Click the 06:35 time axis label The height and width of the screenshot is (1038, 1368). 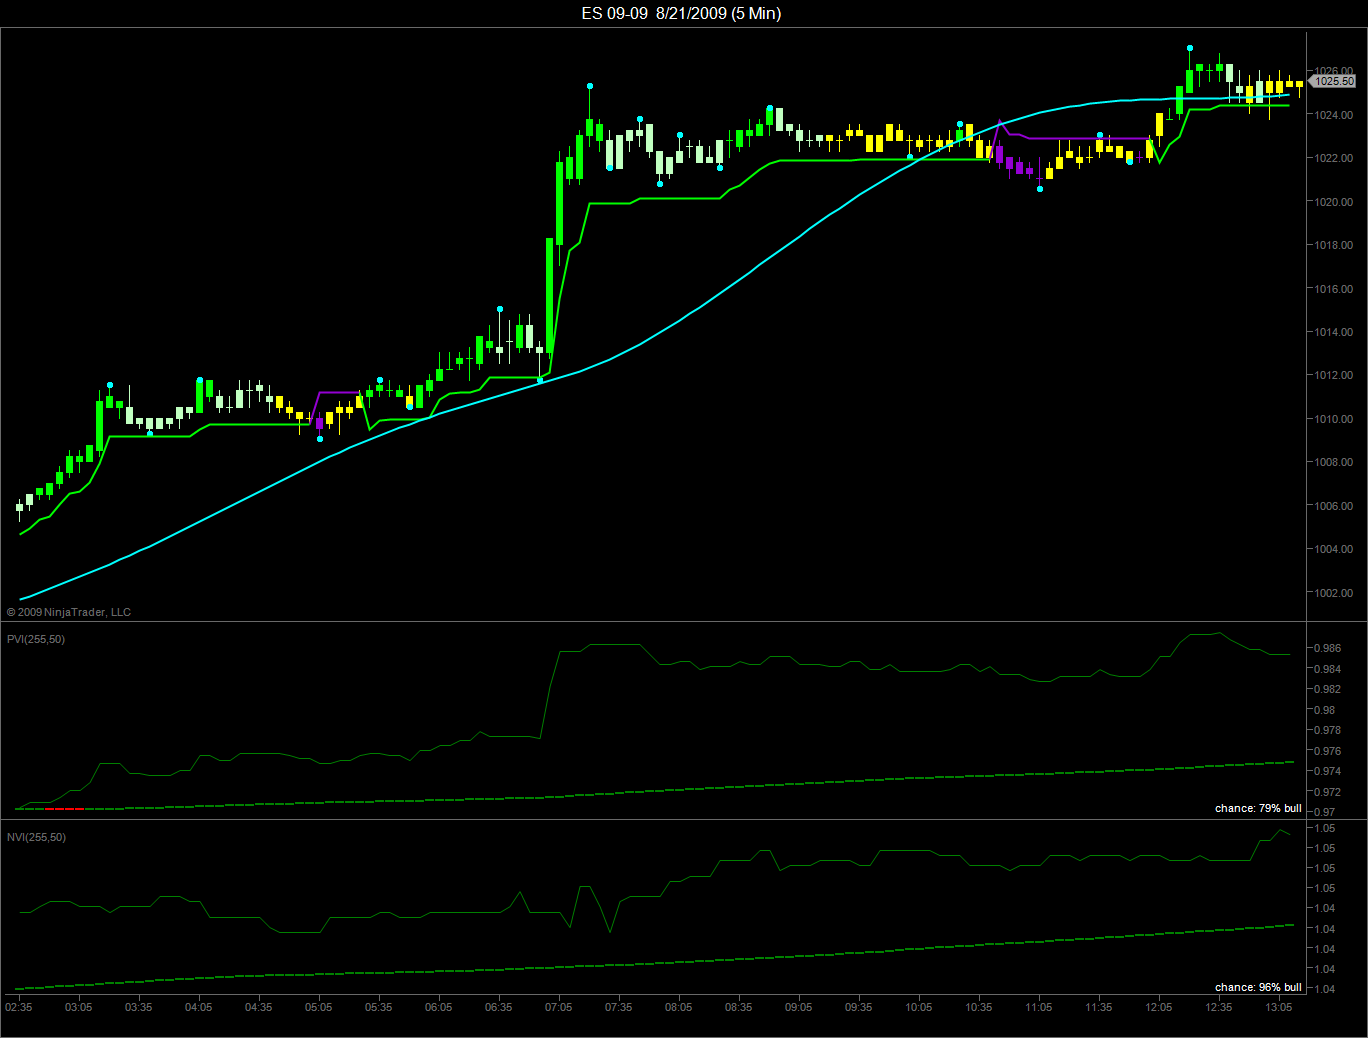[x=499, y=1007]
